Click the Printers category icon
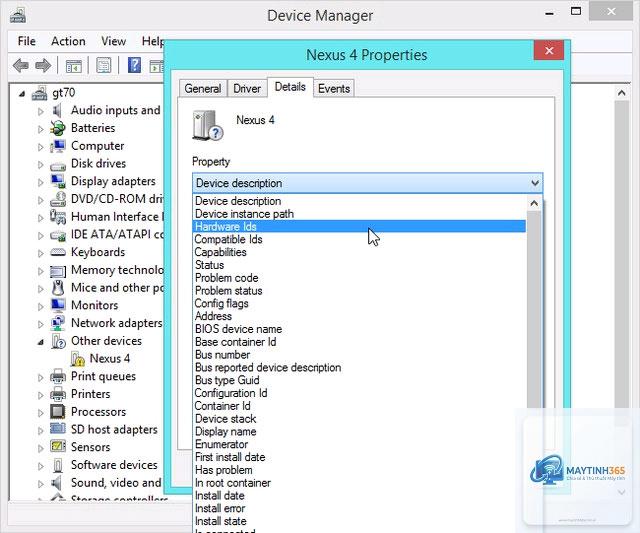 pos(58,394)
